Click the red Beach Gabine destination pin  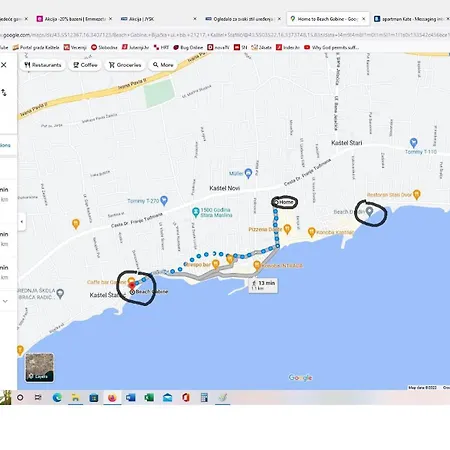coord(132,285)
